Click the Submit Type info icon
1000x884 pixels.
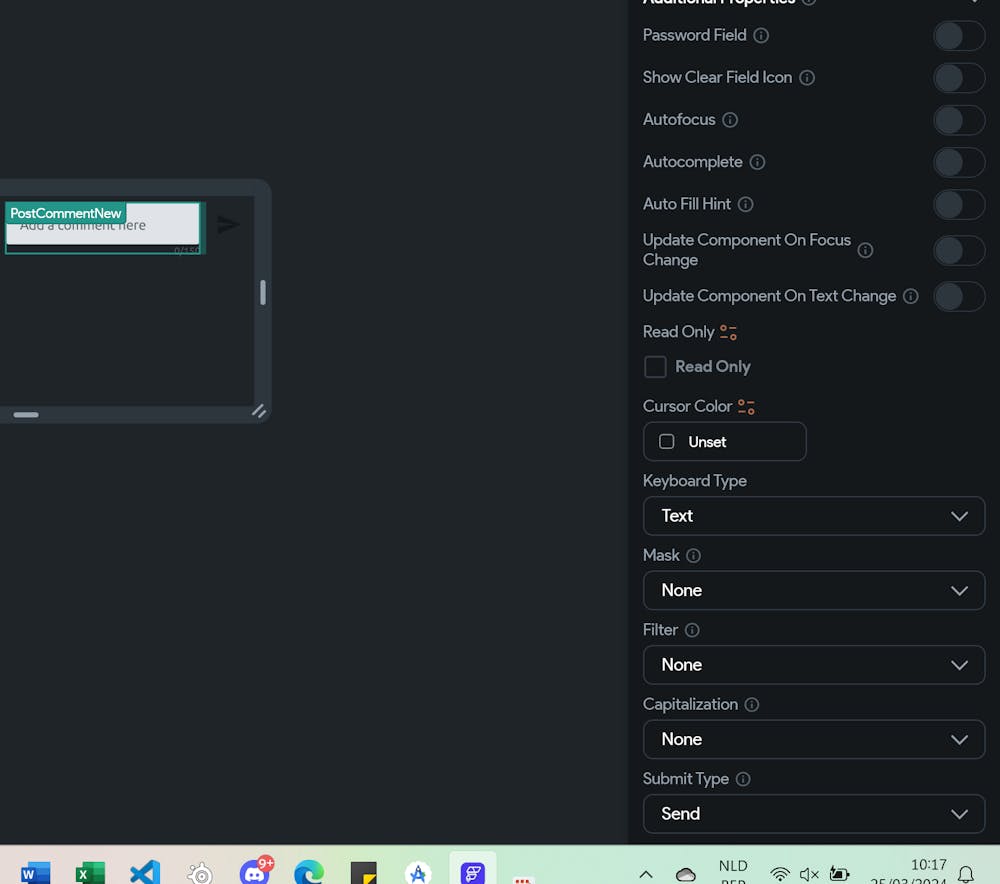click(743, 779)
